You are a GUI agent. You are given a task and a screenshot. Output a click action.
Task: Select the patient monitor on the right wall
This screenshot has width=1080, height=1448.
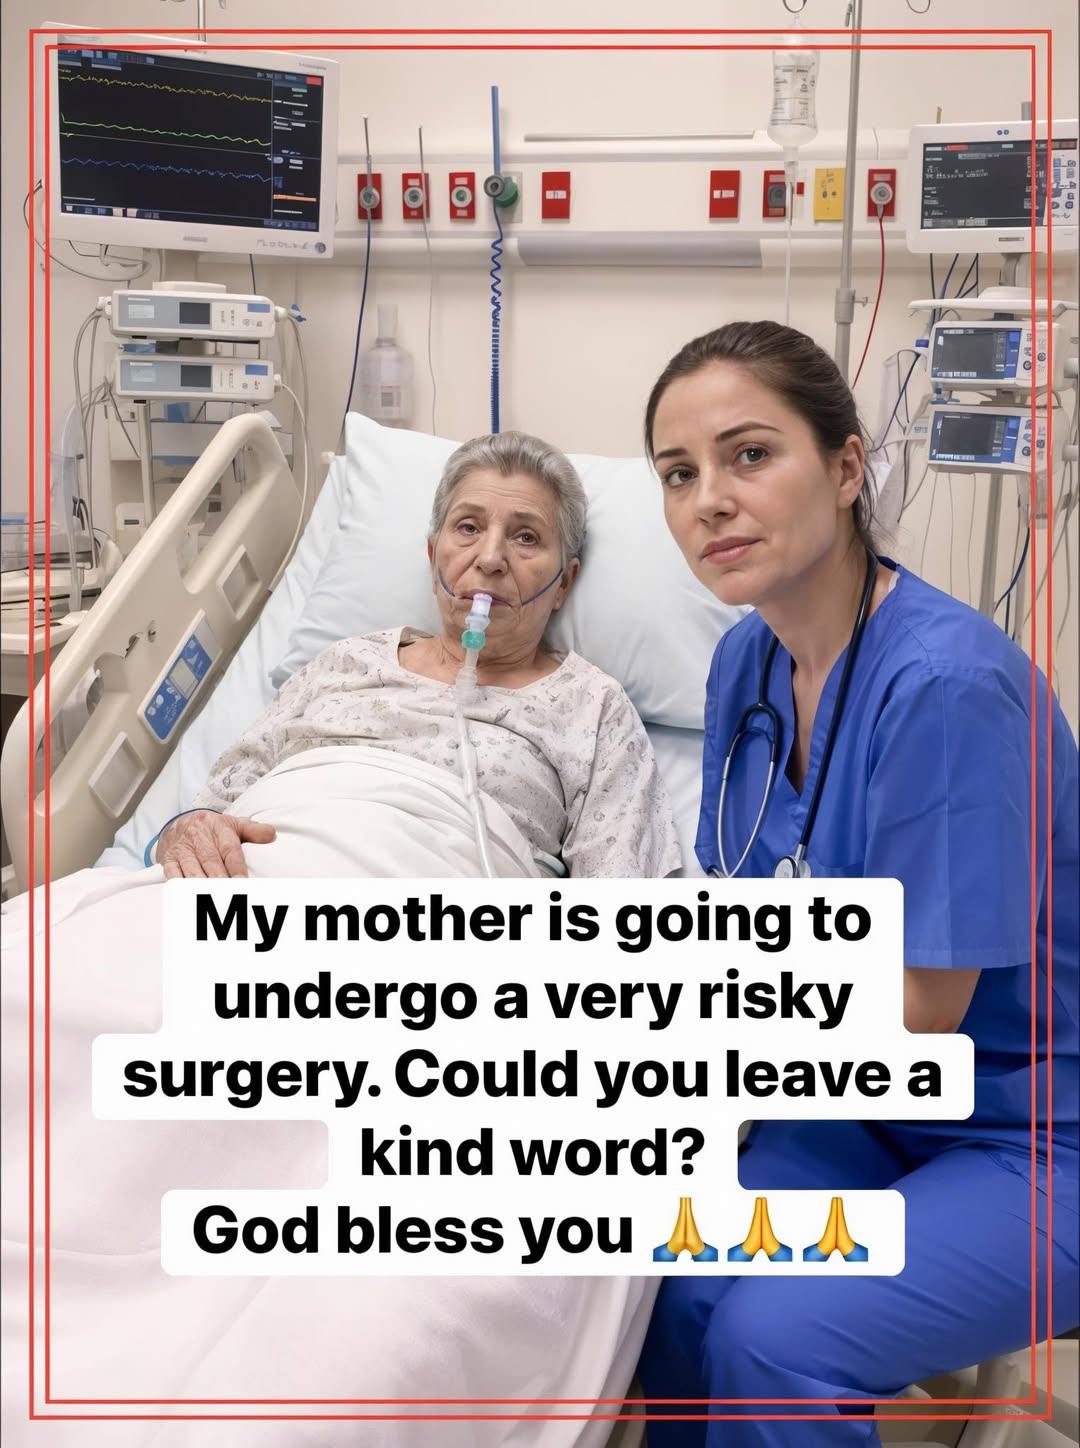pyautogui.click(x=992, y=185)
